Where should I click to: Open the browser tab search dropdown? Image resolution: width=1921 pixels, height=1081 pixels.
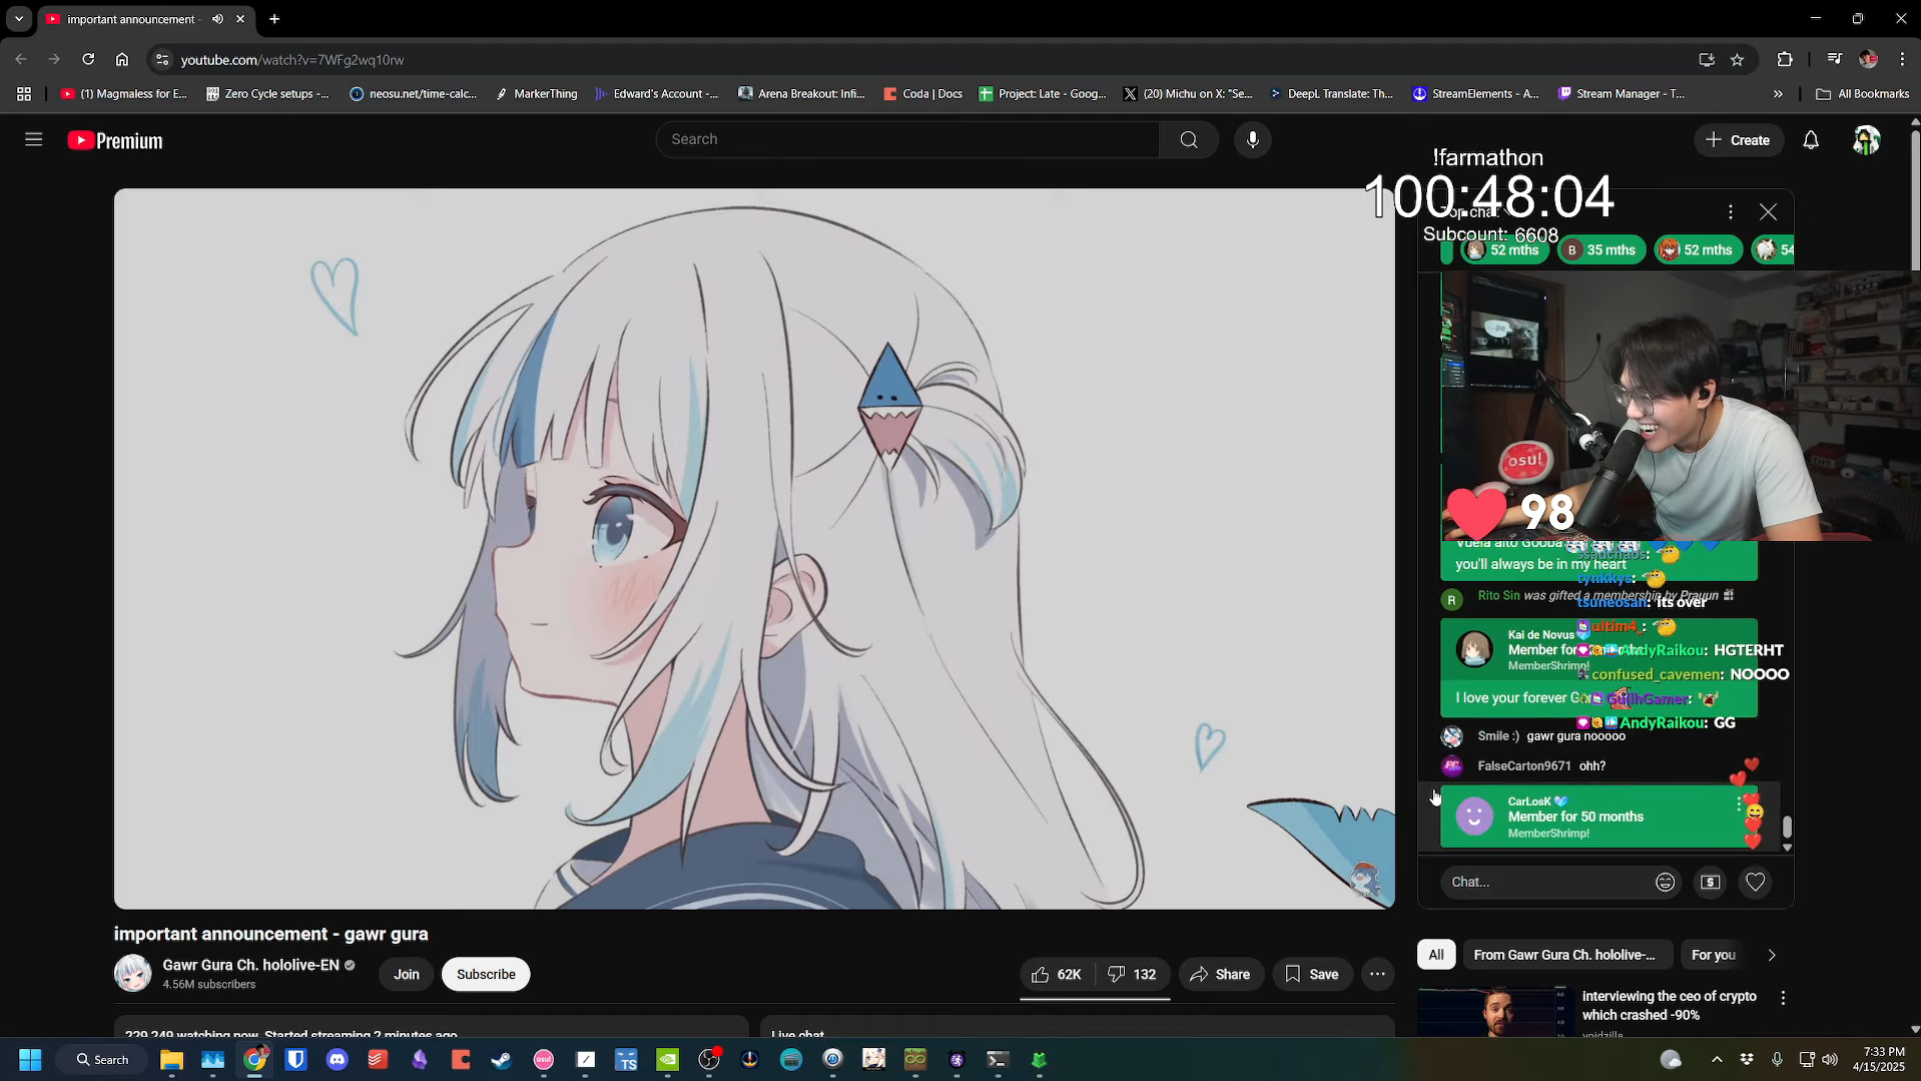coord(19,19)
